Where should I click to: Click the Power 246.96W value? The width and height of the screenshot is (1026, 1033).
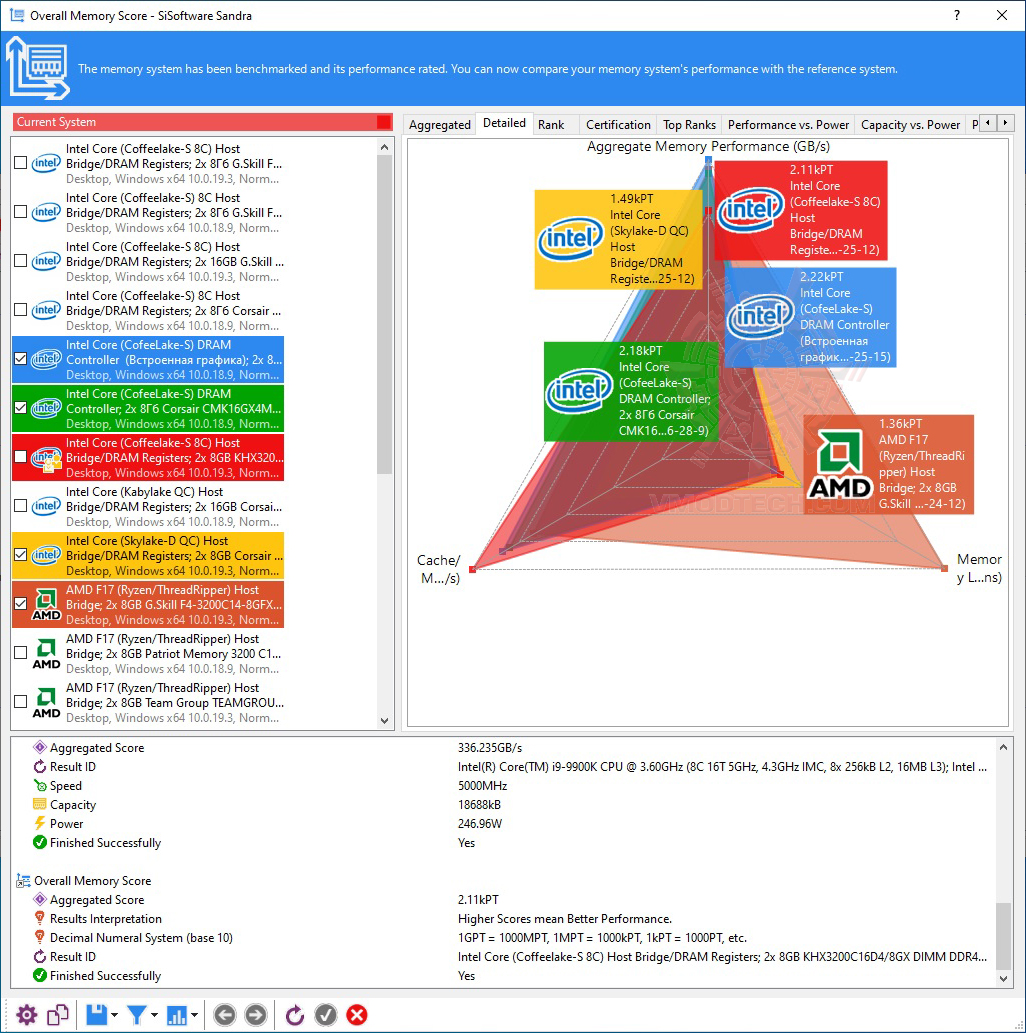[480, 824]
